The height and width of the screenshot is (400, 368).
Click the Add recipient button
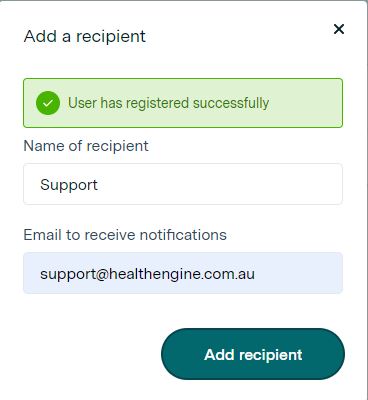click(253, 354)
